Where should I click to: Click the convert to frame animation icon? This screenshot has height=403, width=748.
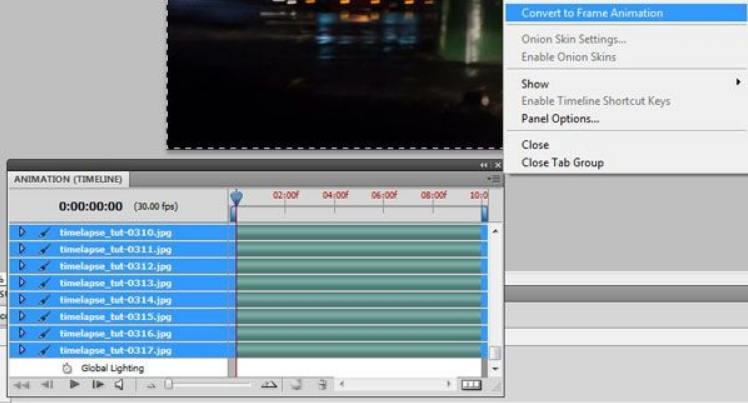(471, 384)
